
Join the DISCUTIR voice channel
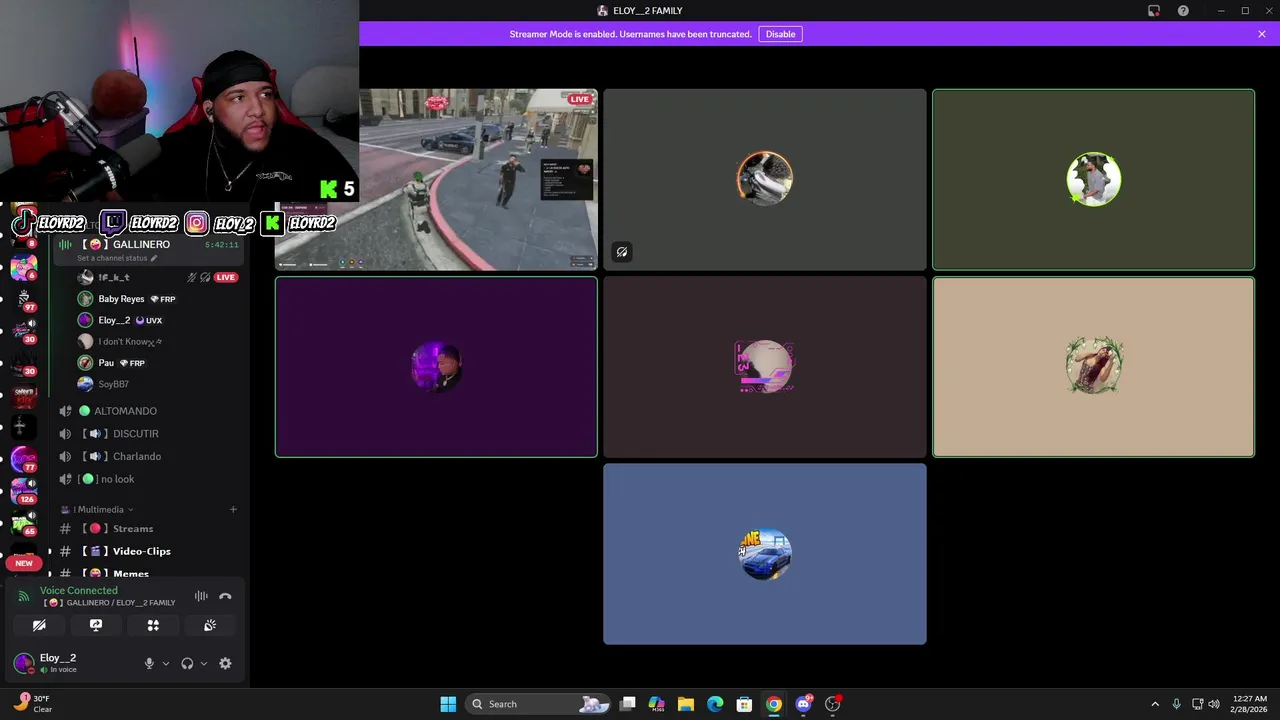click(135, 434)
